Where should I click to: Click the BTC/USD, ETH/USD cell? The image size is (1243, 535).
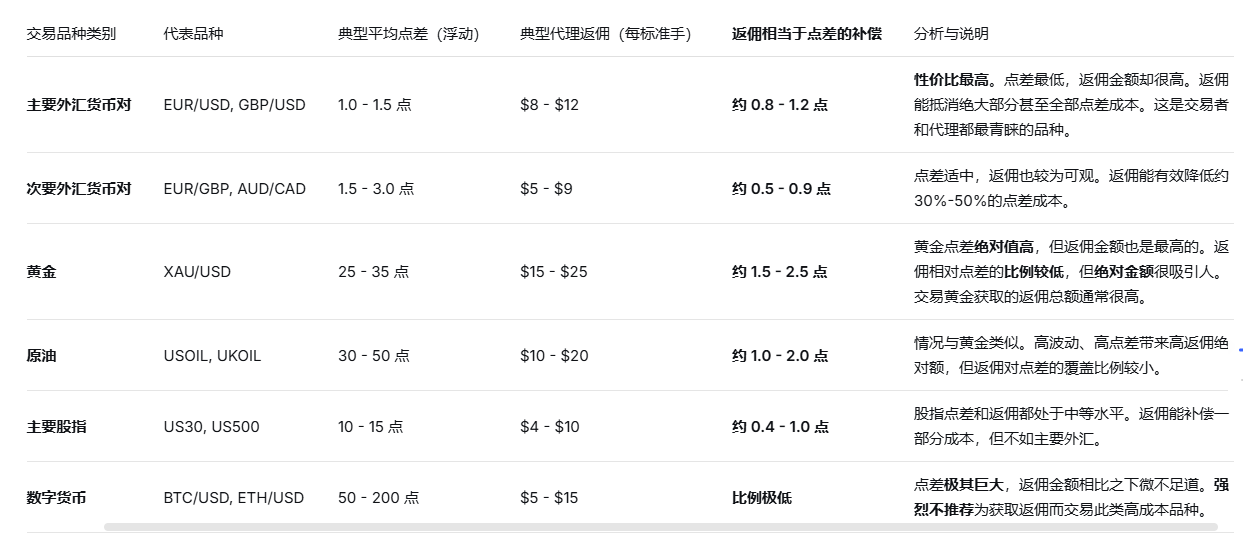[233, 497]
